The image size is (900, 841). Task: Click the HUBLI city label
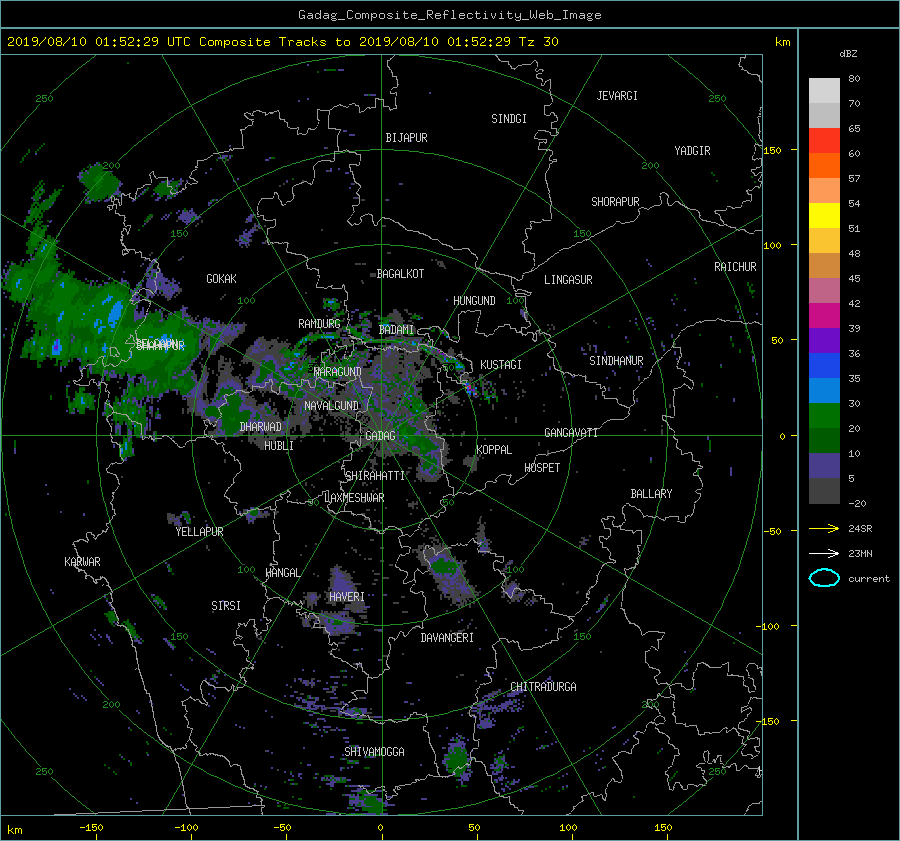(x=278, y=445)
